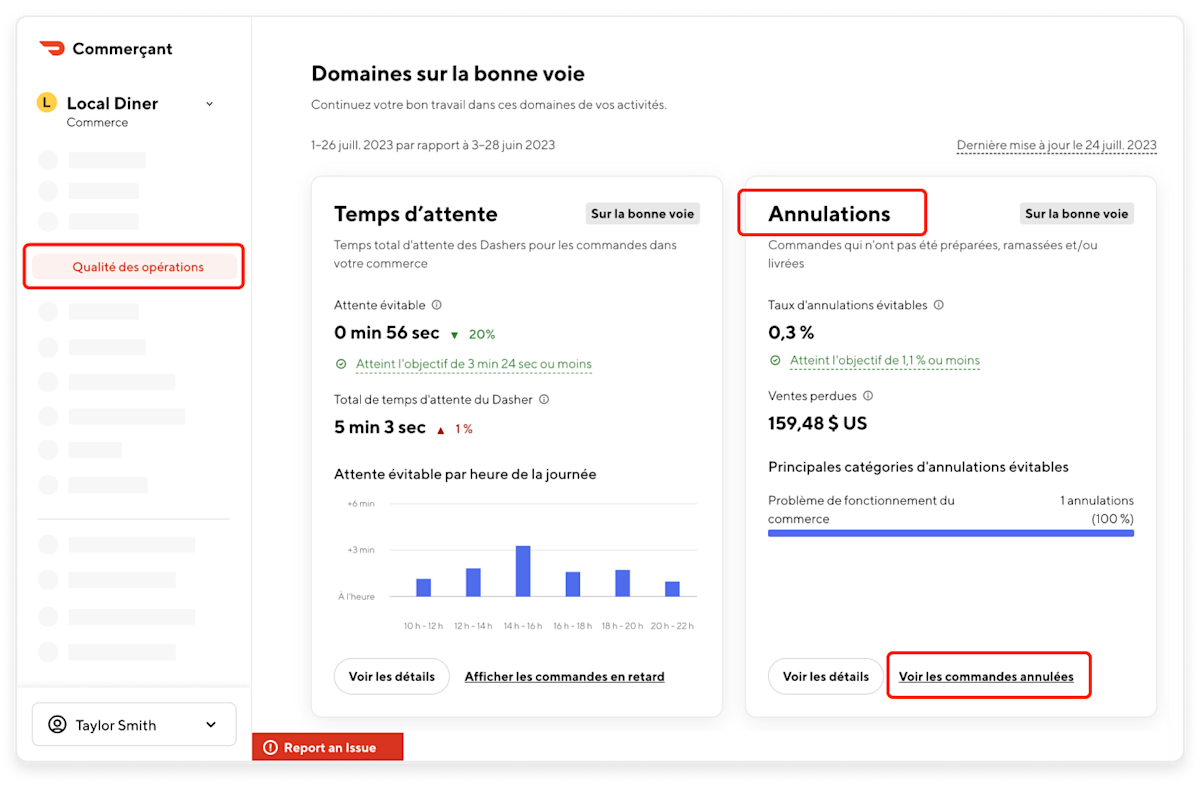The width and height of the screenshot is (1200, 795).
Task: Click the Taylor Smith profile icon
Action: [58, 725]
